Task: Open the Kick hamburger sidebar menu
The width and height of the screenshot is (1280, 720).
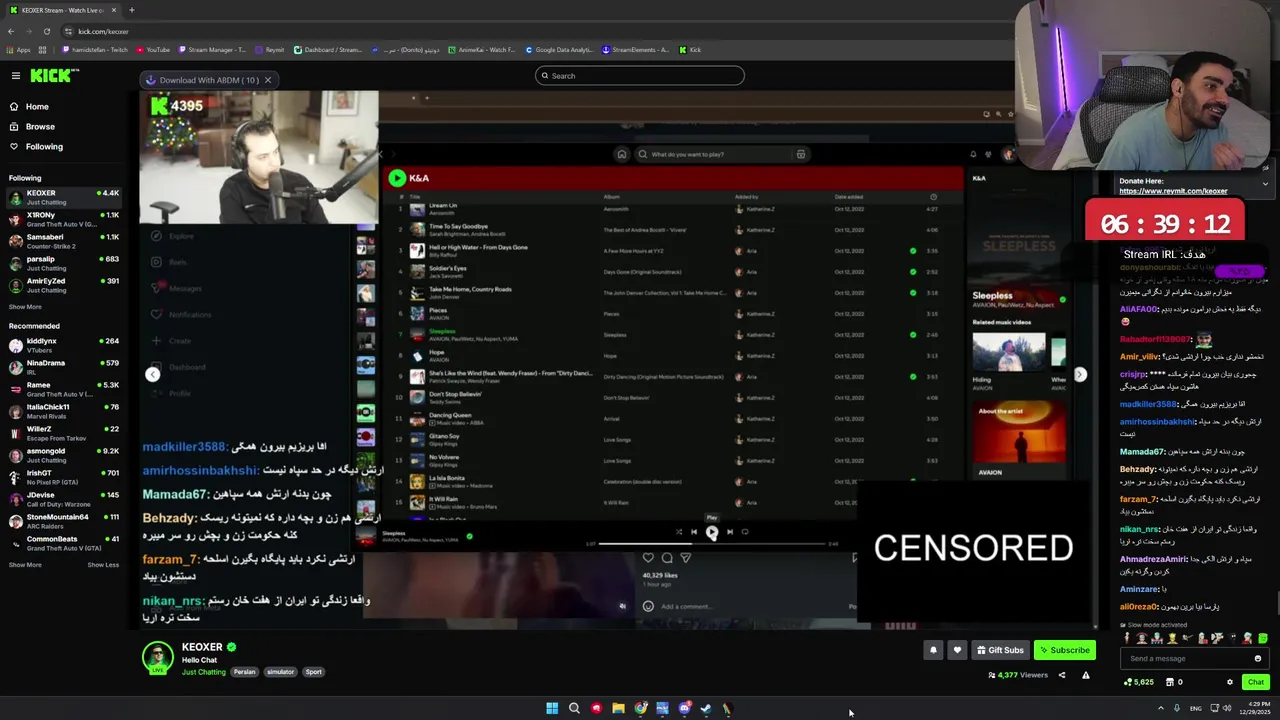Action: [15, 76]
